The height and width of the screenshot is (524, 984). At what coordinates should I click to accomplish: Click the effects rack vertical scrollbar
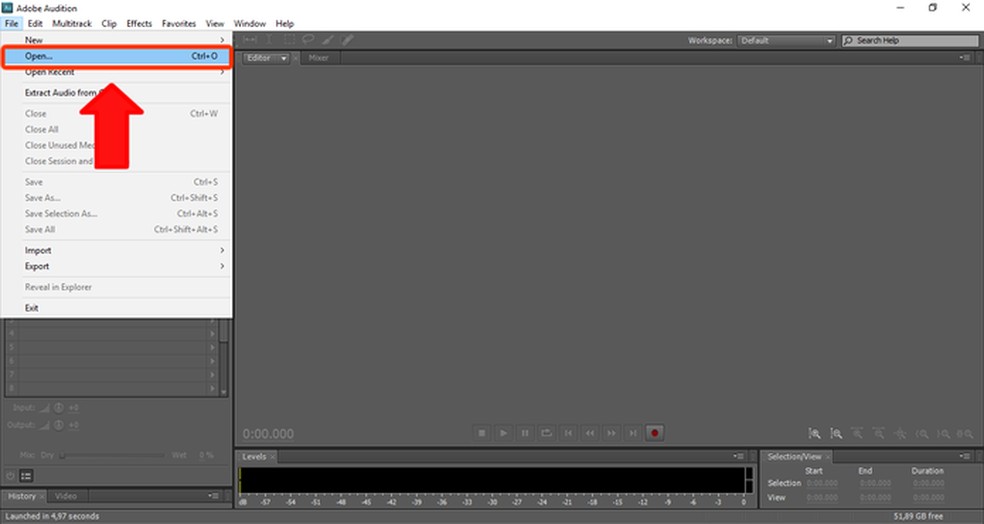[223, 356]
